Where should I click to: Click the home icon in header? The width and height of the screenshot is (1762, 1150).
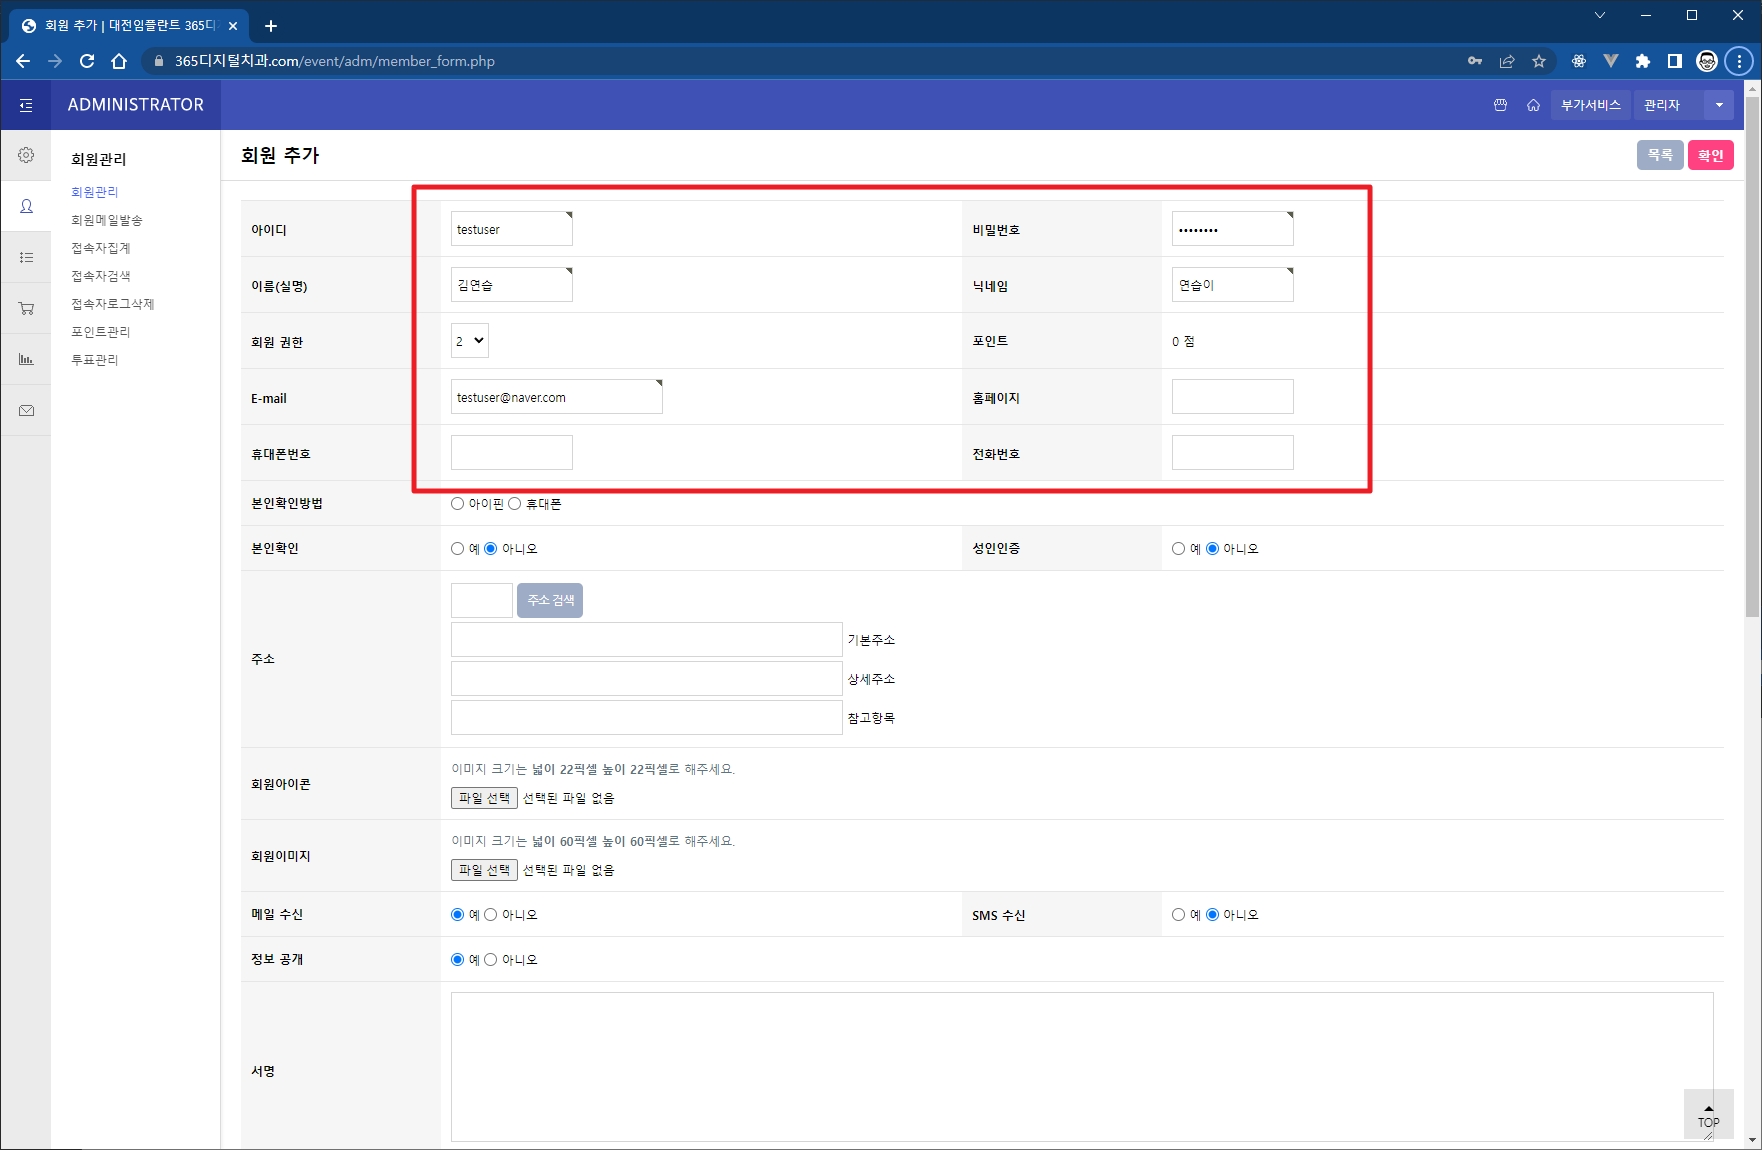tap(1533, 105)
